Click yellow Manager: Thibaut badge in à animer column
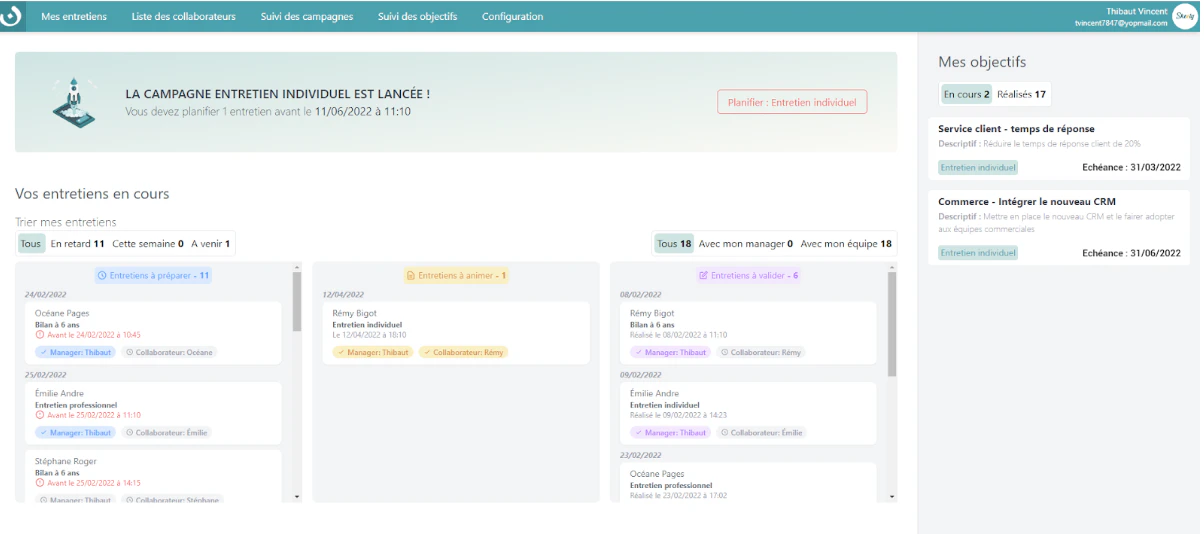The image size is (1204, 534). (x=373, y=352)
